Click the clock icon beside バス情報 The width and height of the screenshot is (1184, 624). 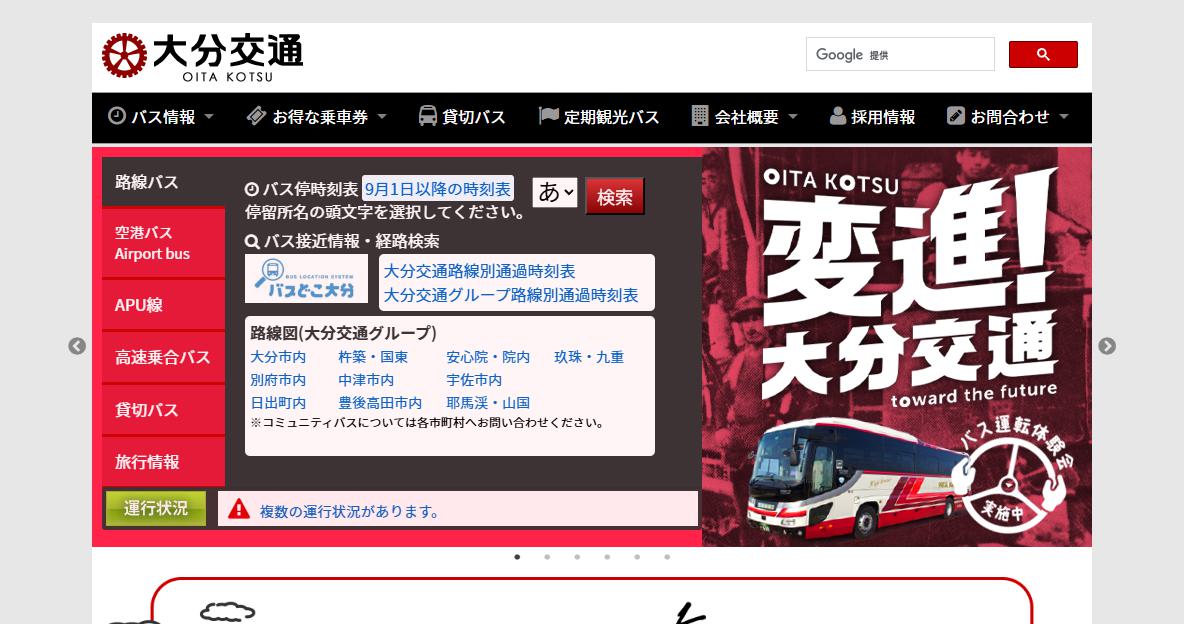click(116, 116)
